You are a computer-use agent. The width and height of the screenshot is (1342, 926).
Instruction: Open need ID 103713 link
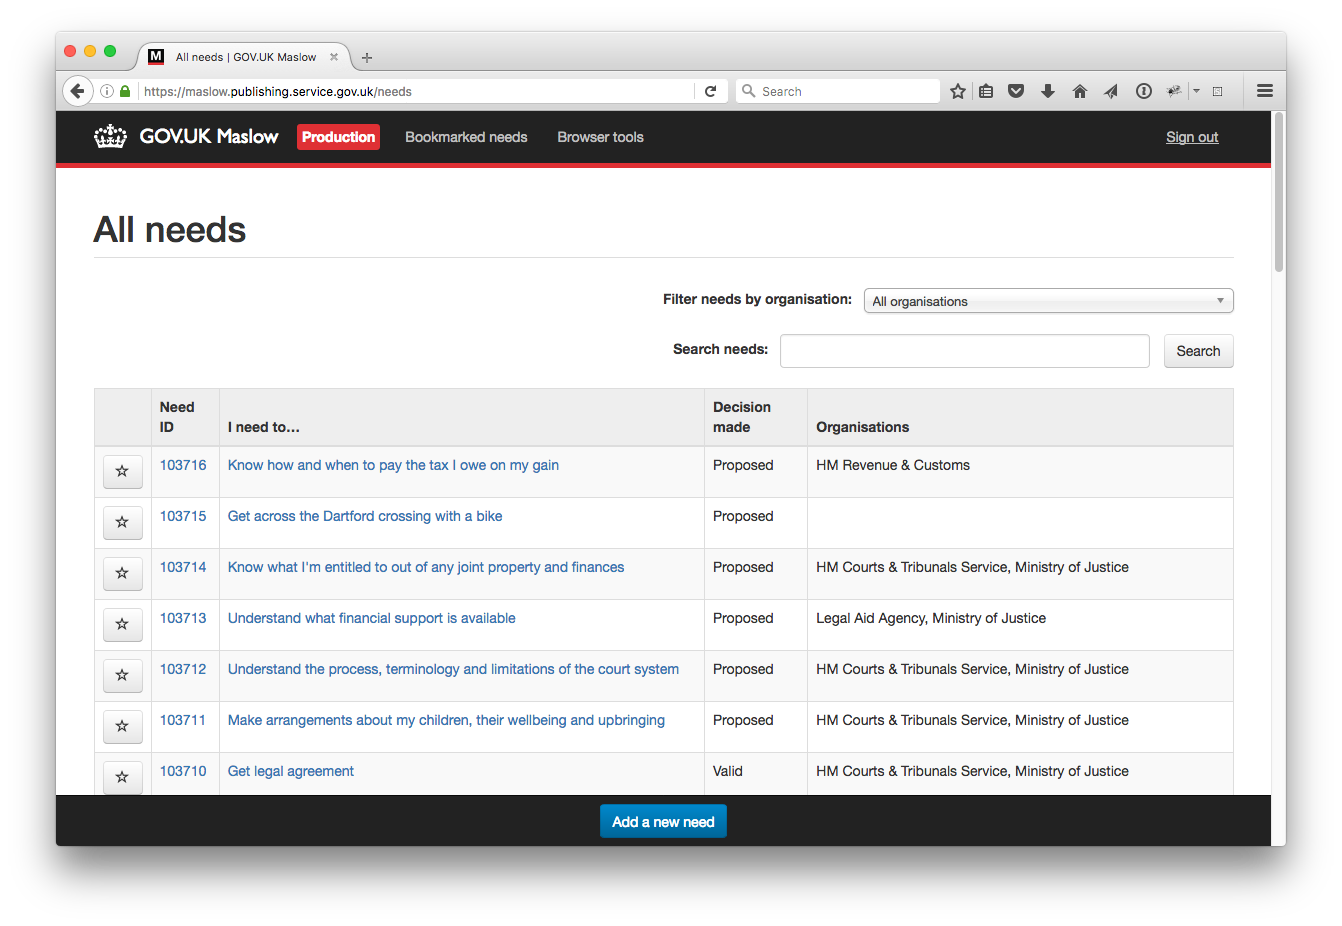click(x=183, y=618)
